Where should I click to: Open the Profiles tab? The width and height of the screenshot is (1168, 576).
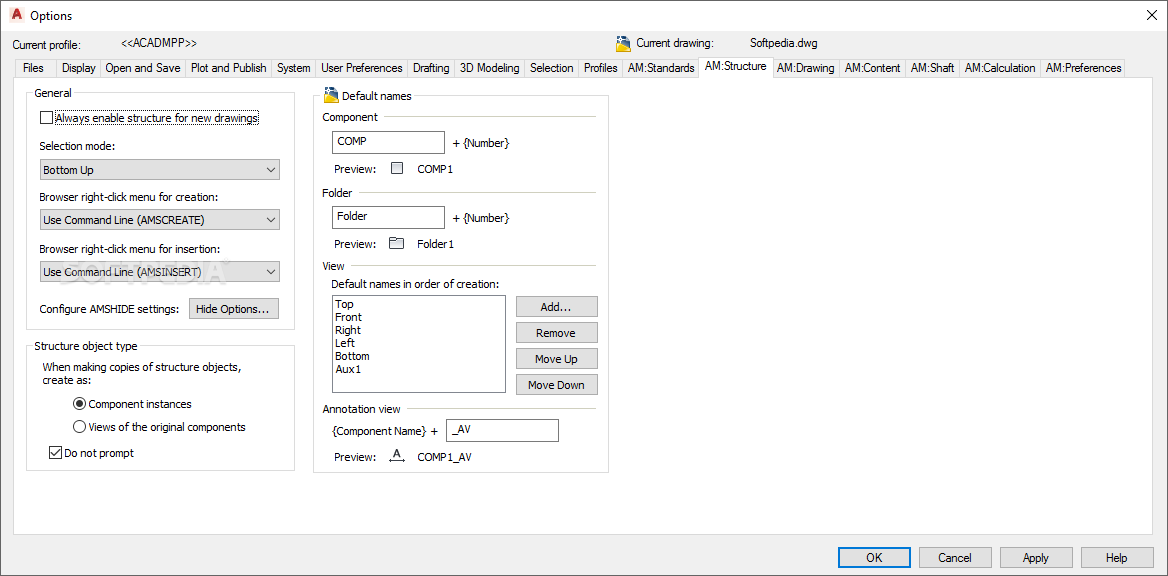(x=600, y=68)
